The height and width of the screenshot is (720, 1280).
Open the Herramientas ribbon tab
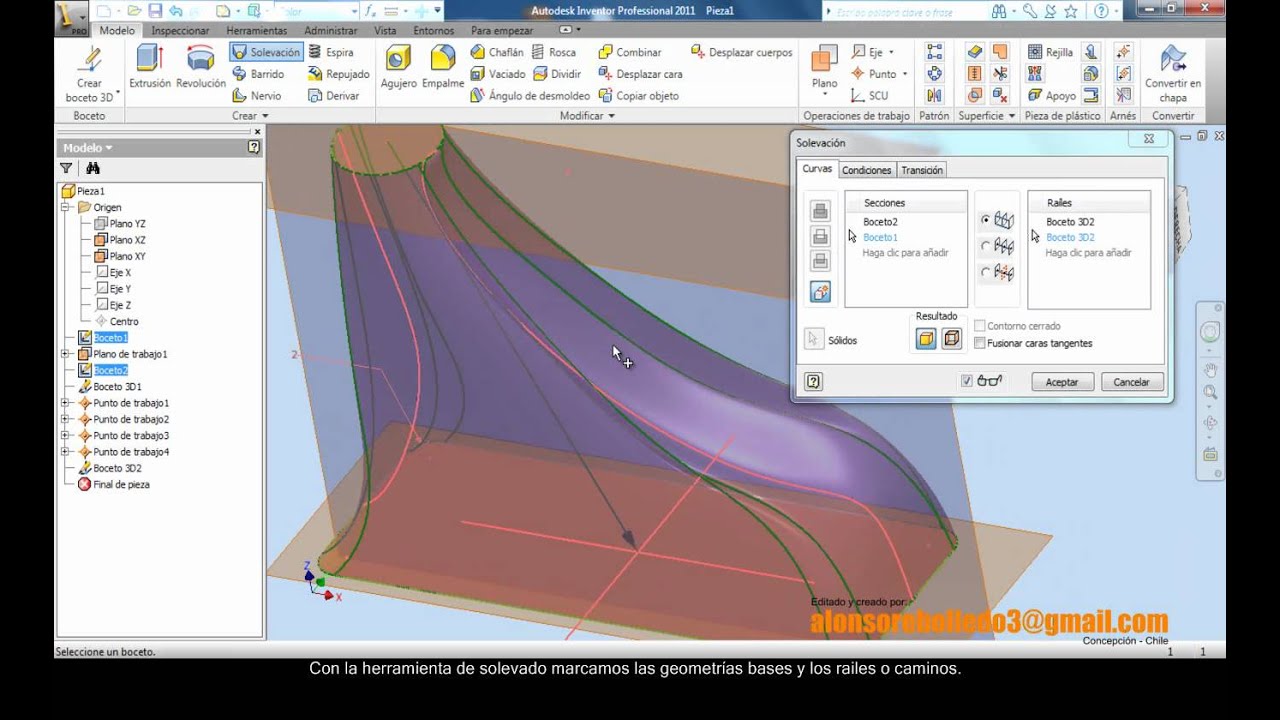point(257,30)
